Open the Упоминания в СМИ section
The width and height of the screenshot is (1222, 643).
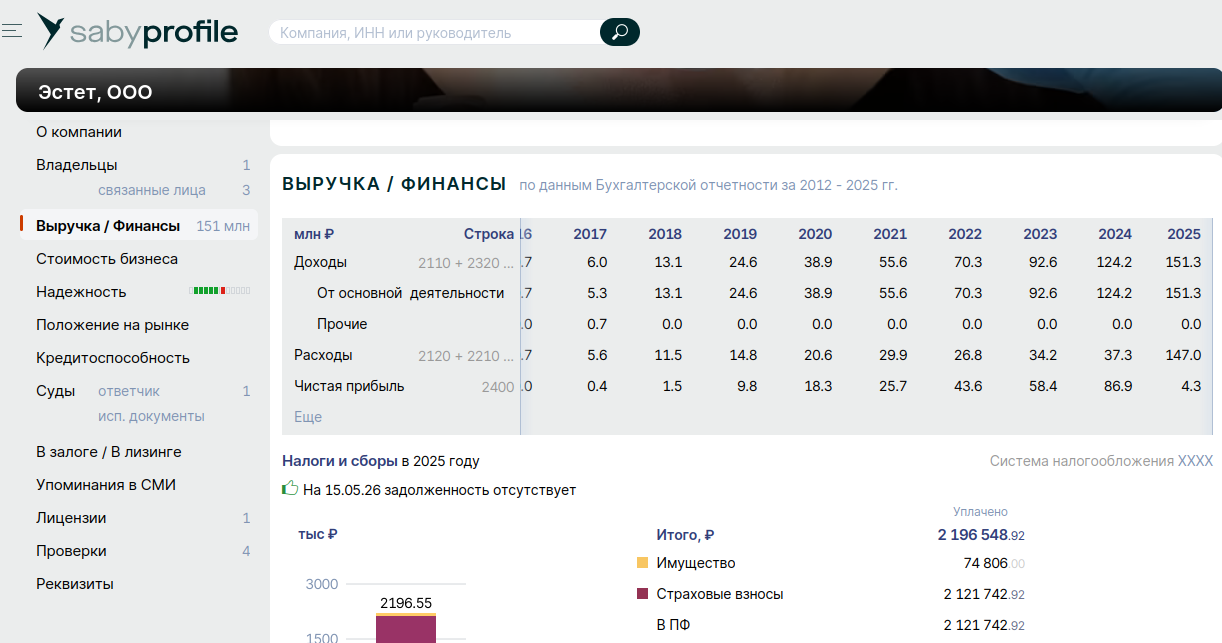coord(106,485)
